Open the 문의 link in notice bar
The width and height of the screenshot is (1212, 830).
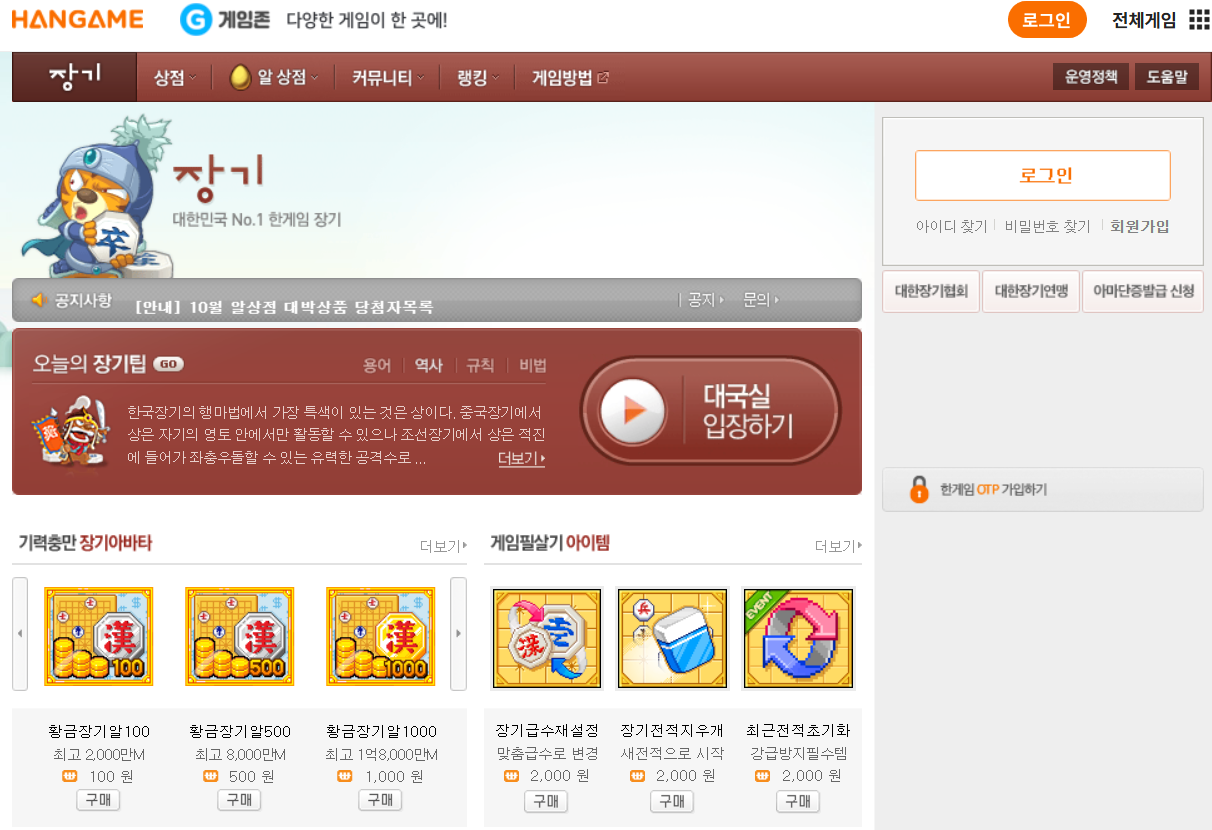(x=760, y=299)
